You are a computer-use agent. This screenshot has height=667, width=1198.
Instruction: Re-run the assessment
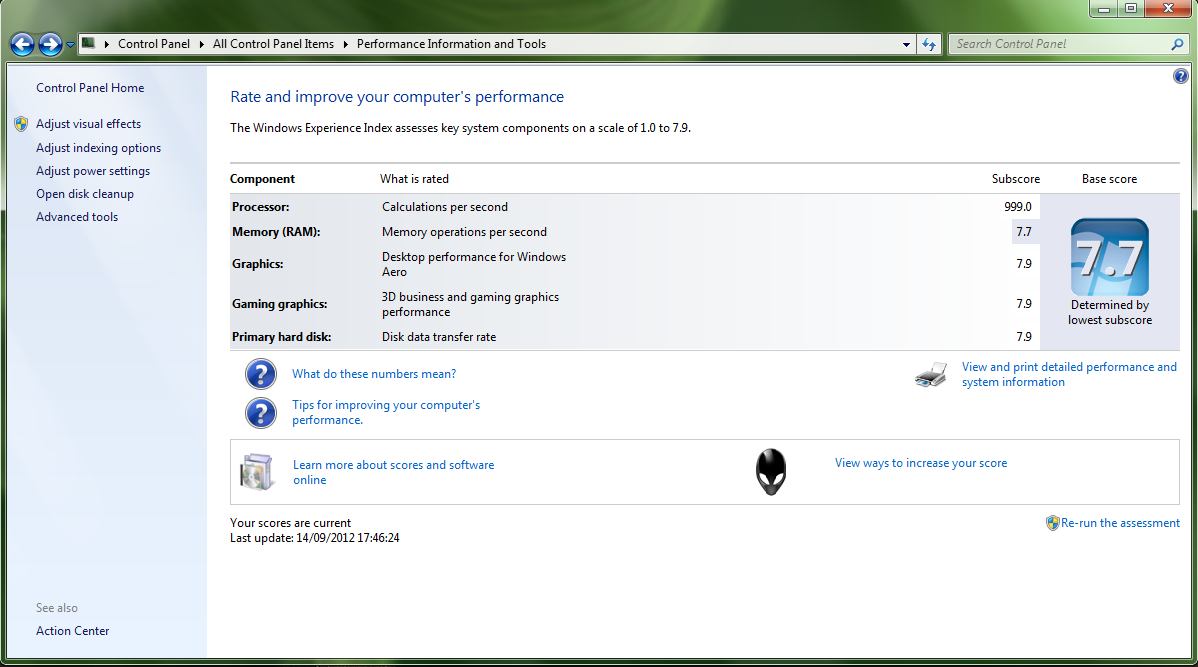[x=1120, y=523]
